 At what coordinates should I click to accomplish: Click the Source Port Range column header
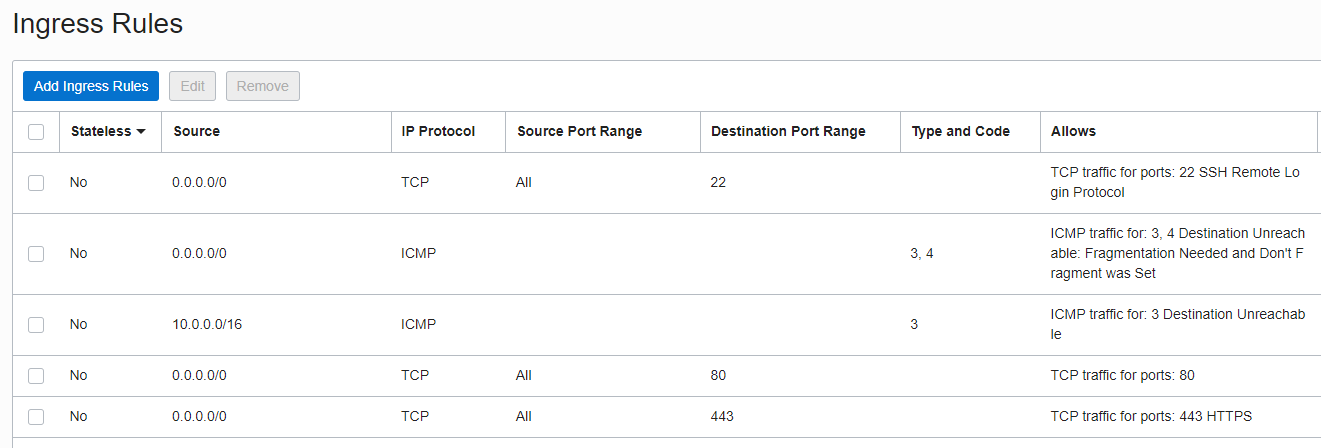coord(579,131)
